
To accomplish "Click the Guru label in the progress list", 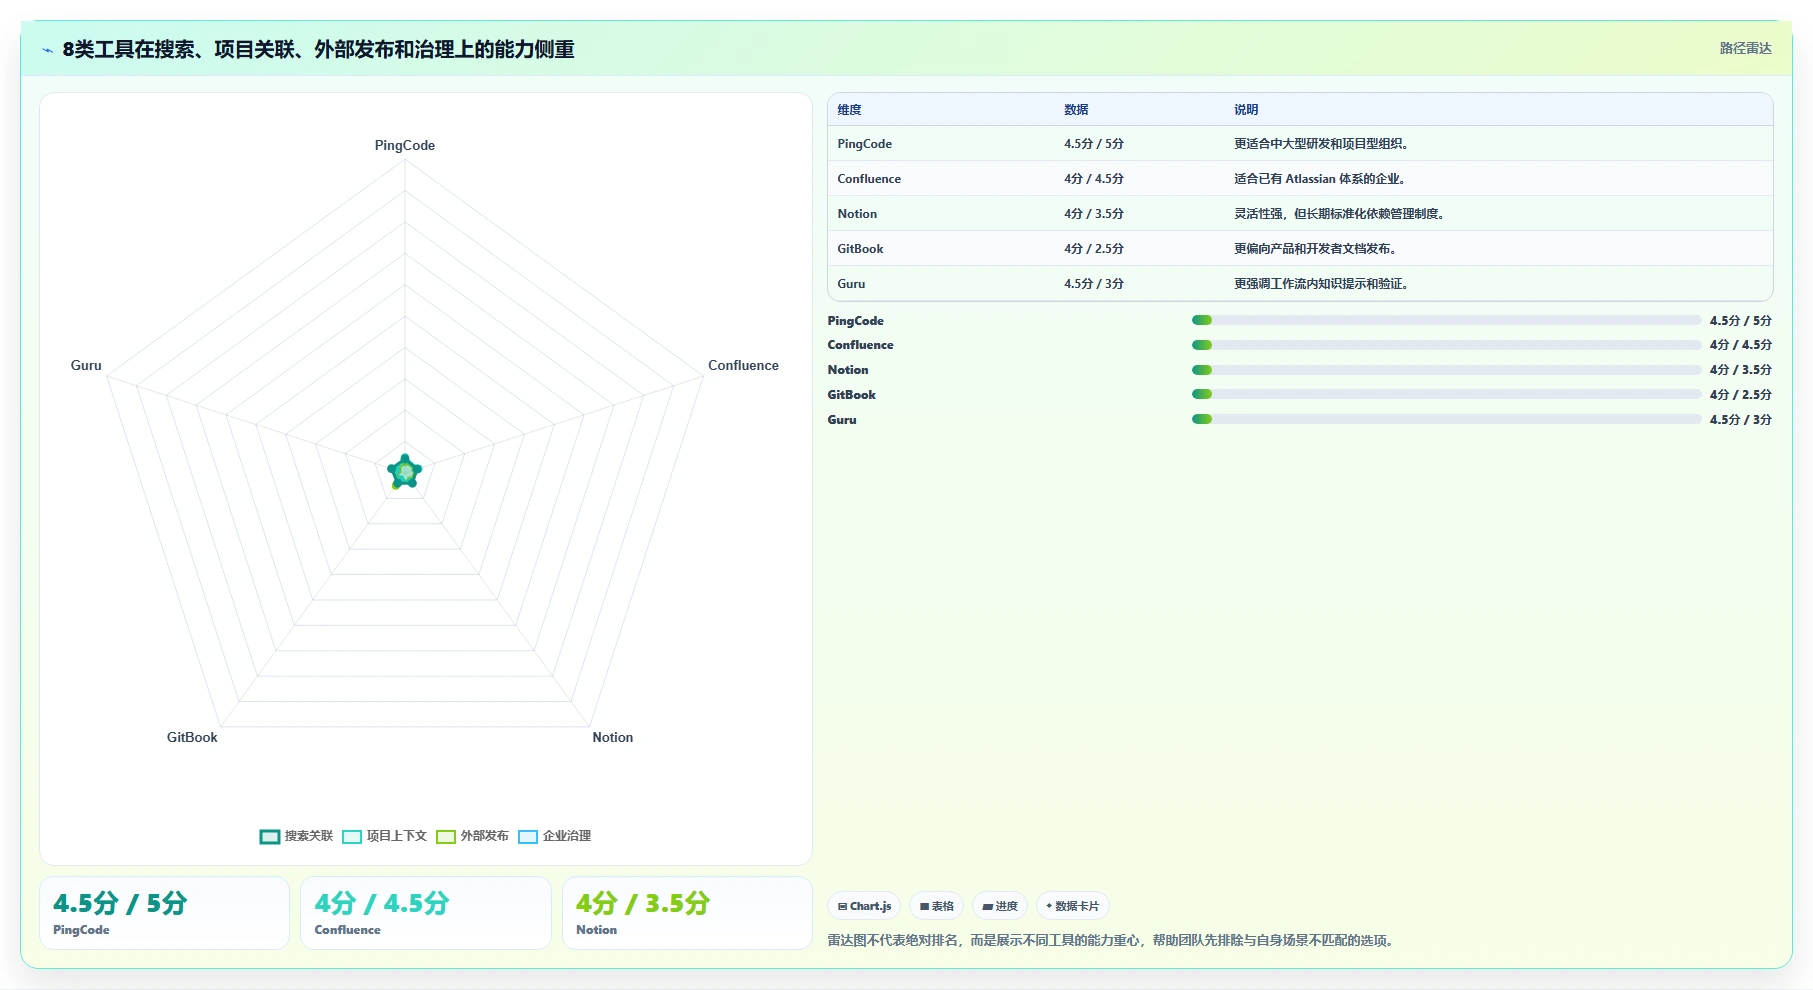I will click(x=842, y=420).
